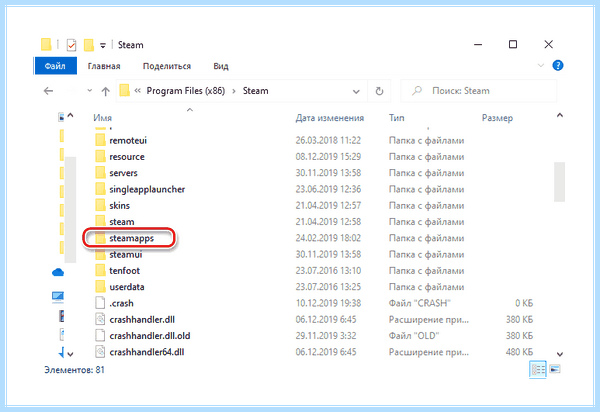
Task: Click the New folder quick access icon
Action: pyautogui.click(x=89, y=45)
